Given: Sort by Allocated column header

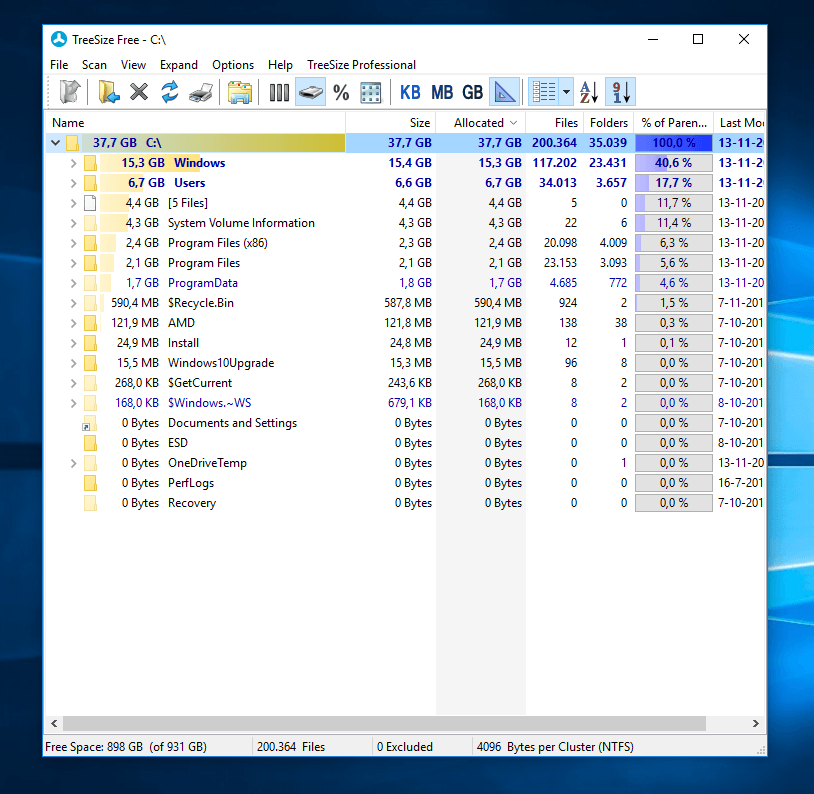Looking at the screenshot, I should (480, 123).
